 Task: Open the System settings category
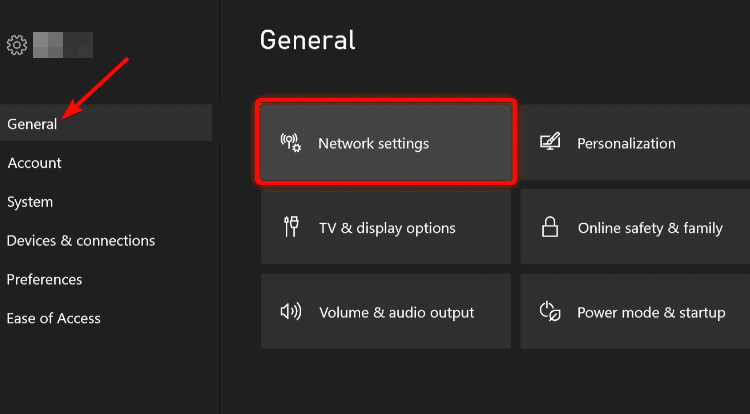click(x=30, y=202)
